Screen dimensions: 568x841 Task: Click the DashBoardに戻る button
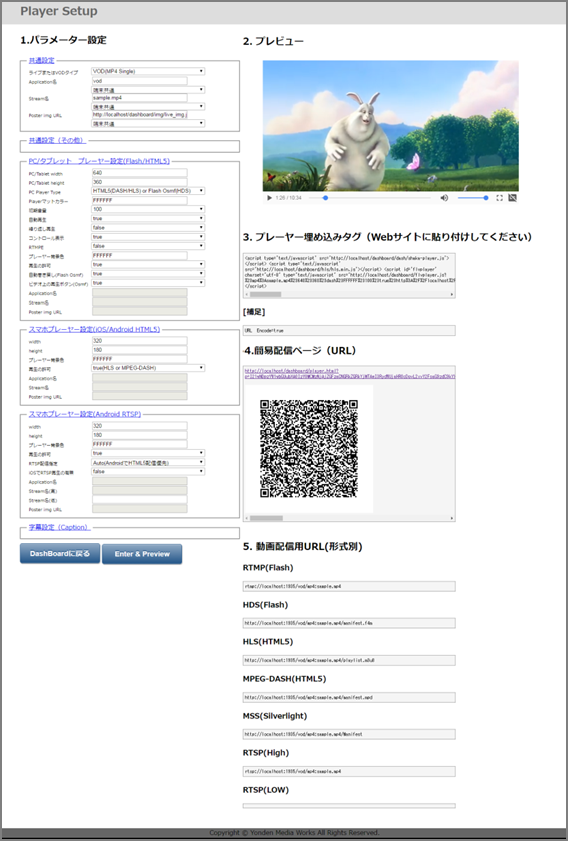60,554
